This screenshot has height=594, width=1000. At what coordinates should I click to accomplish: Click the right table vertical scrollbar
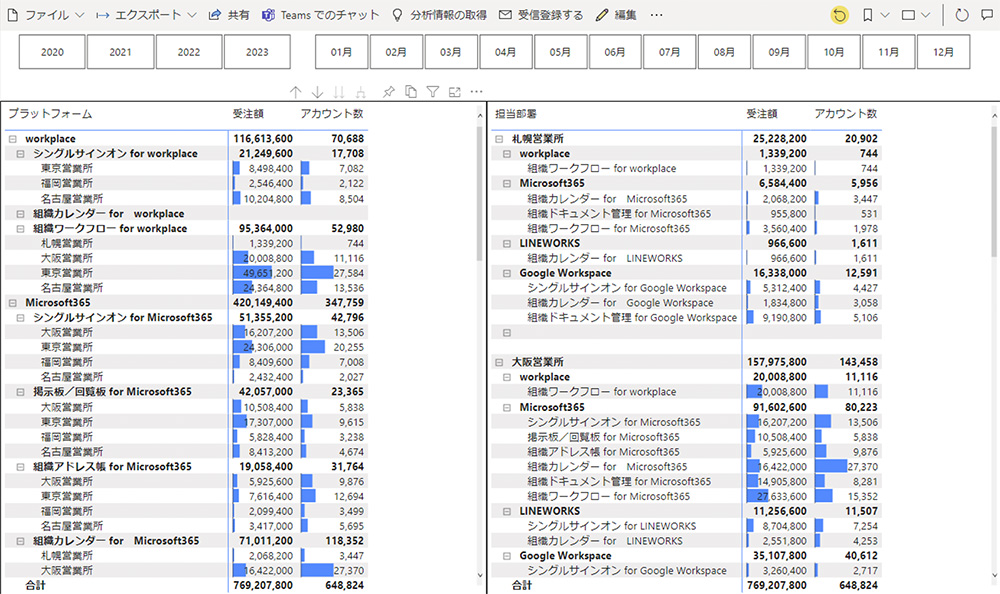pyautogui.click(x=995, y=191)
